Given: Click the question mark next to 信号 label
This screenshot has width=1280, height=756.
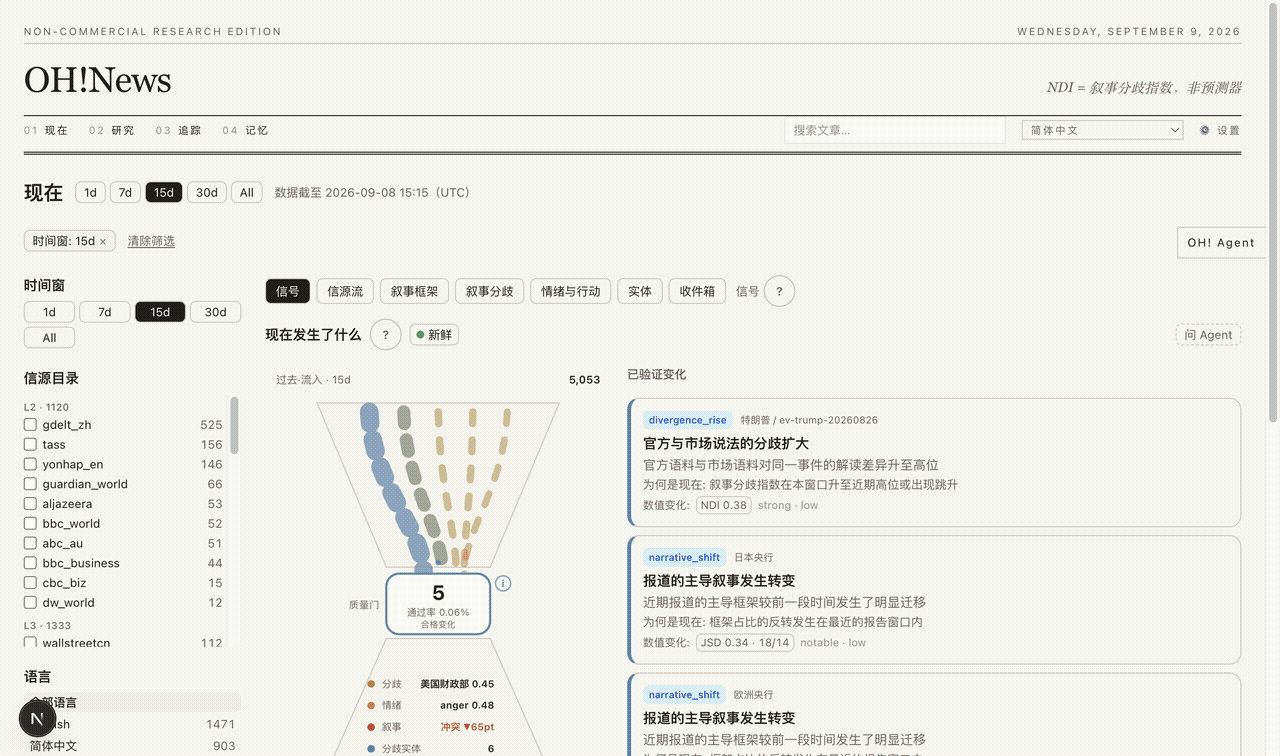Looking at the screenshot, I should (779, 291).
